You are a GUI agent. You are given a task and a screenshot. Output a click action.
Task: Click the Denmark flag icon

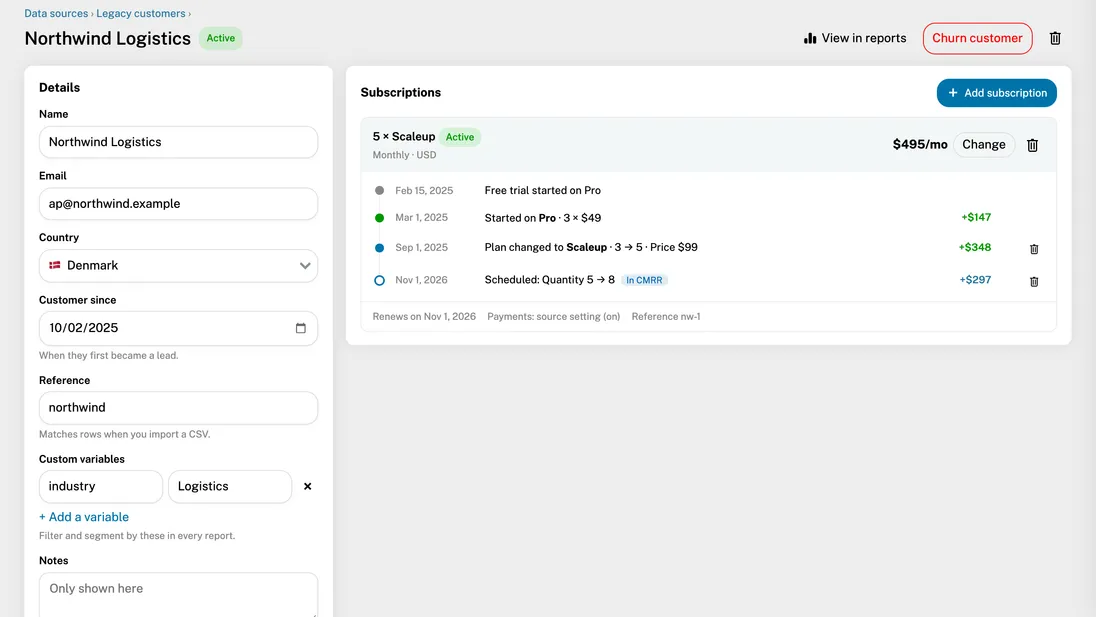coord(55,266)
